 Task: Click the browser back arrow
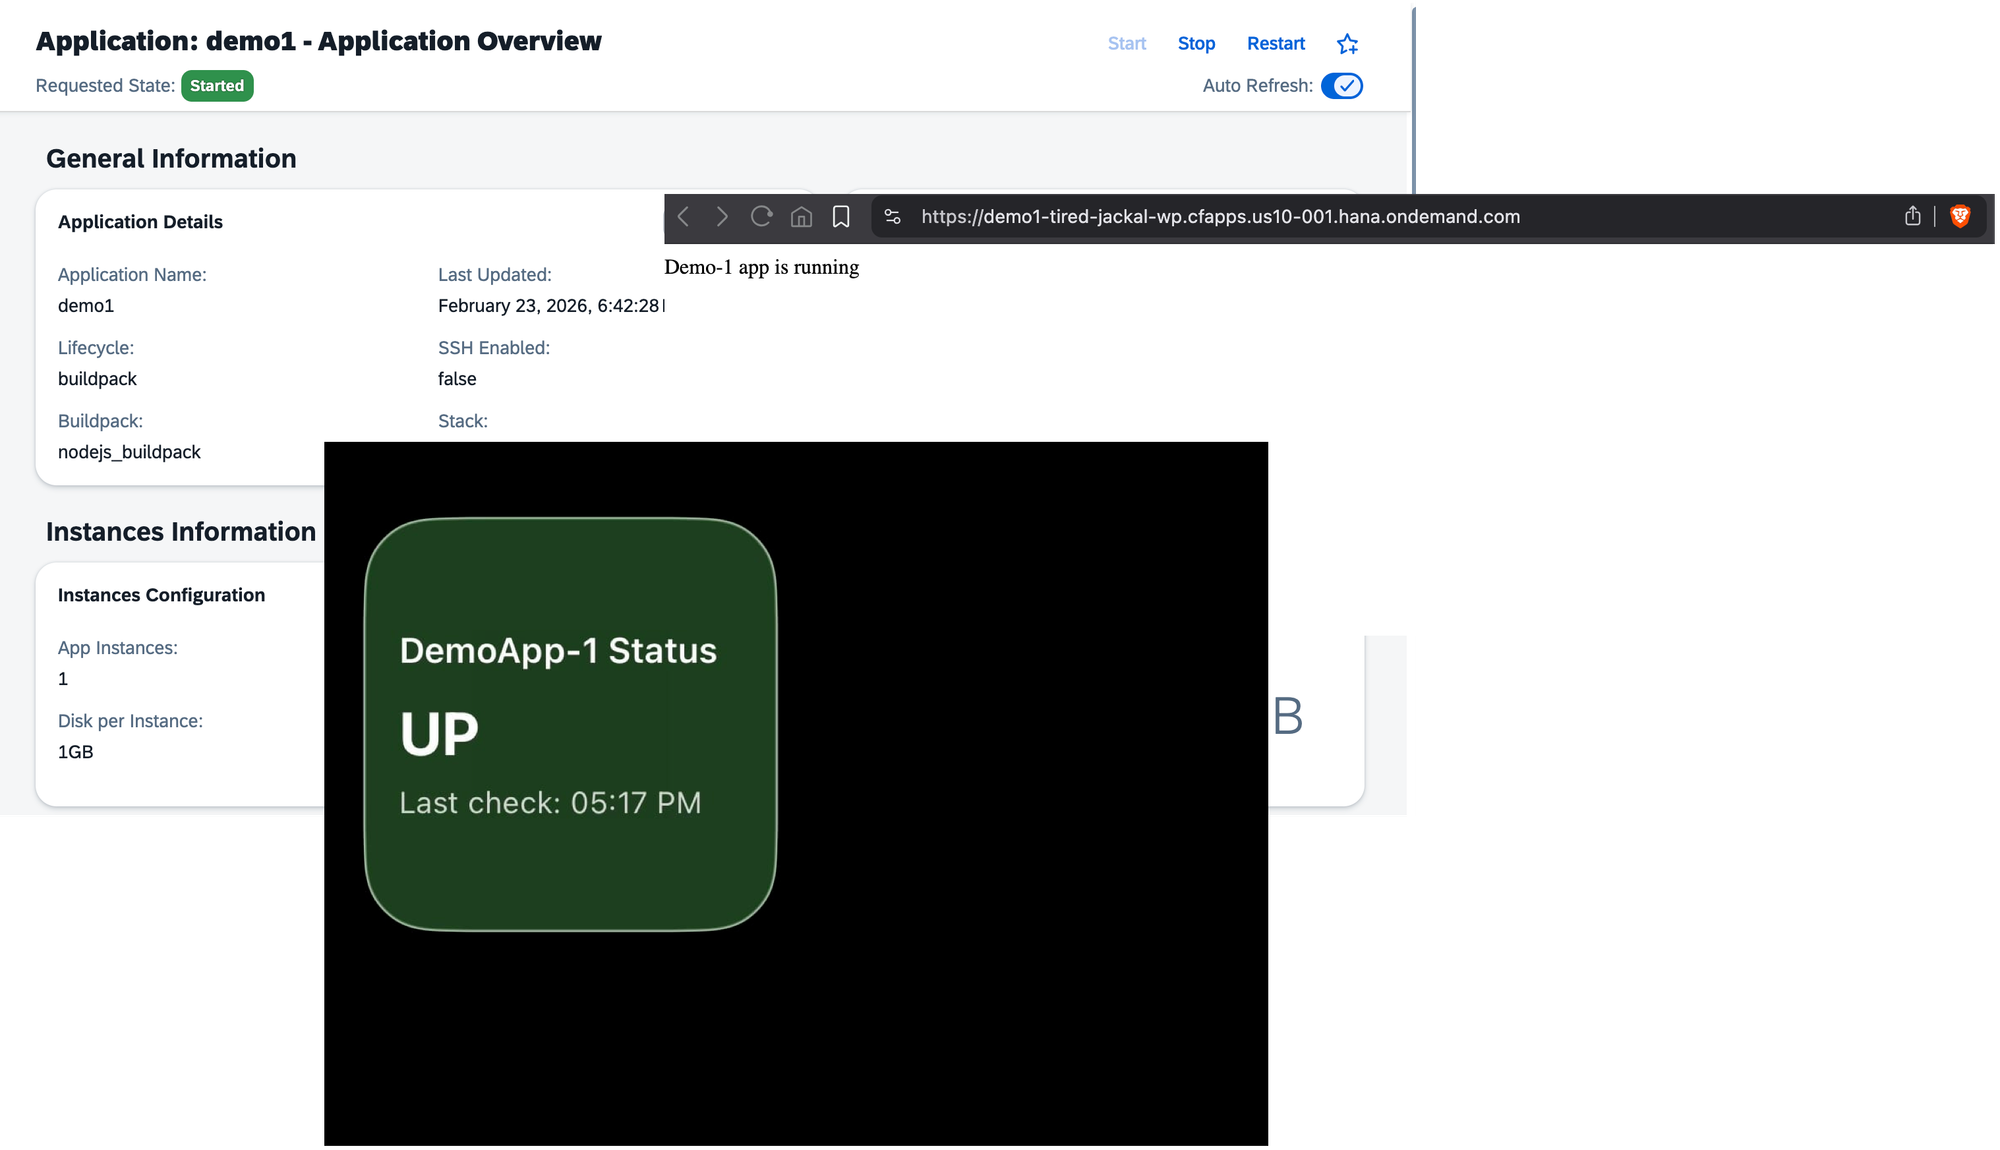(683, 217)
